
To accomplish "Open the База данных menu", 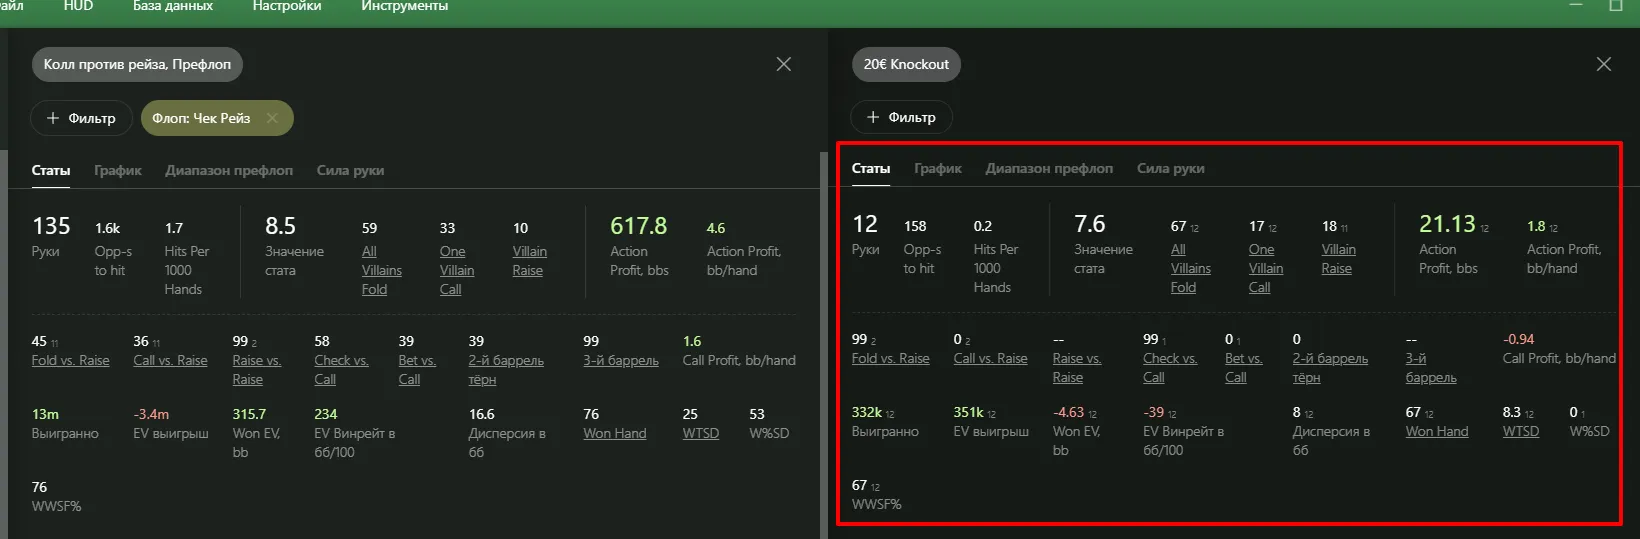I will (x=173, y=6).
